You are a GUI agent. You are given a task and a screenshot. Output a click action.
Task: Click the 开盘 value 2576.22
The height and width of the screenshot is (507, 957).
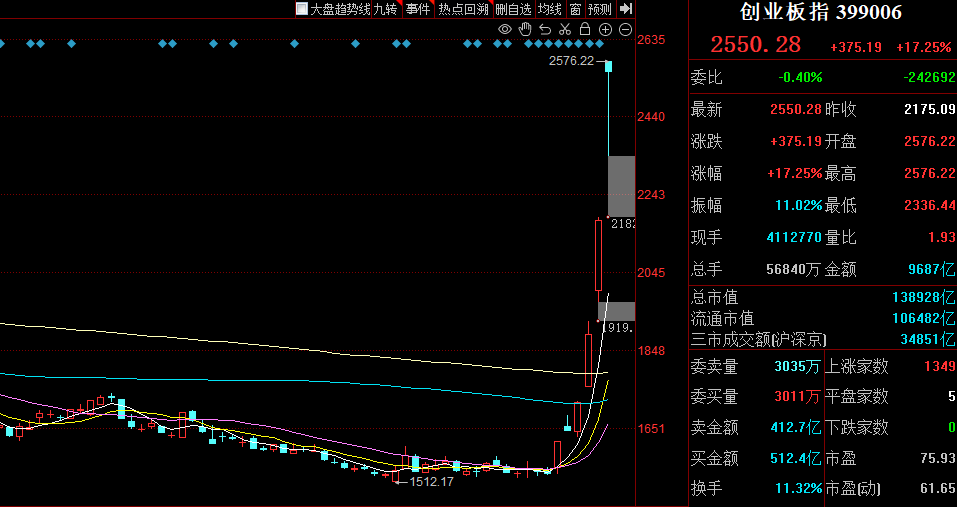click(929, 142)
